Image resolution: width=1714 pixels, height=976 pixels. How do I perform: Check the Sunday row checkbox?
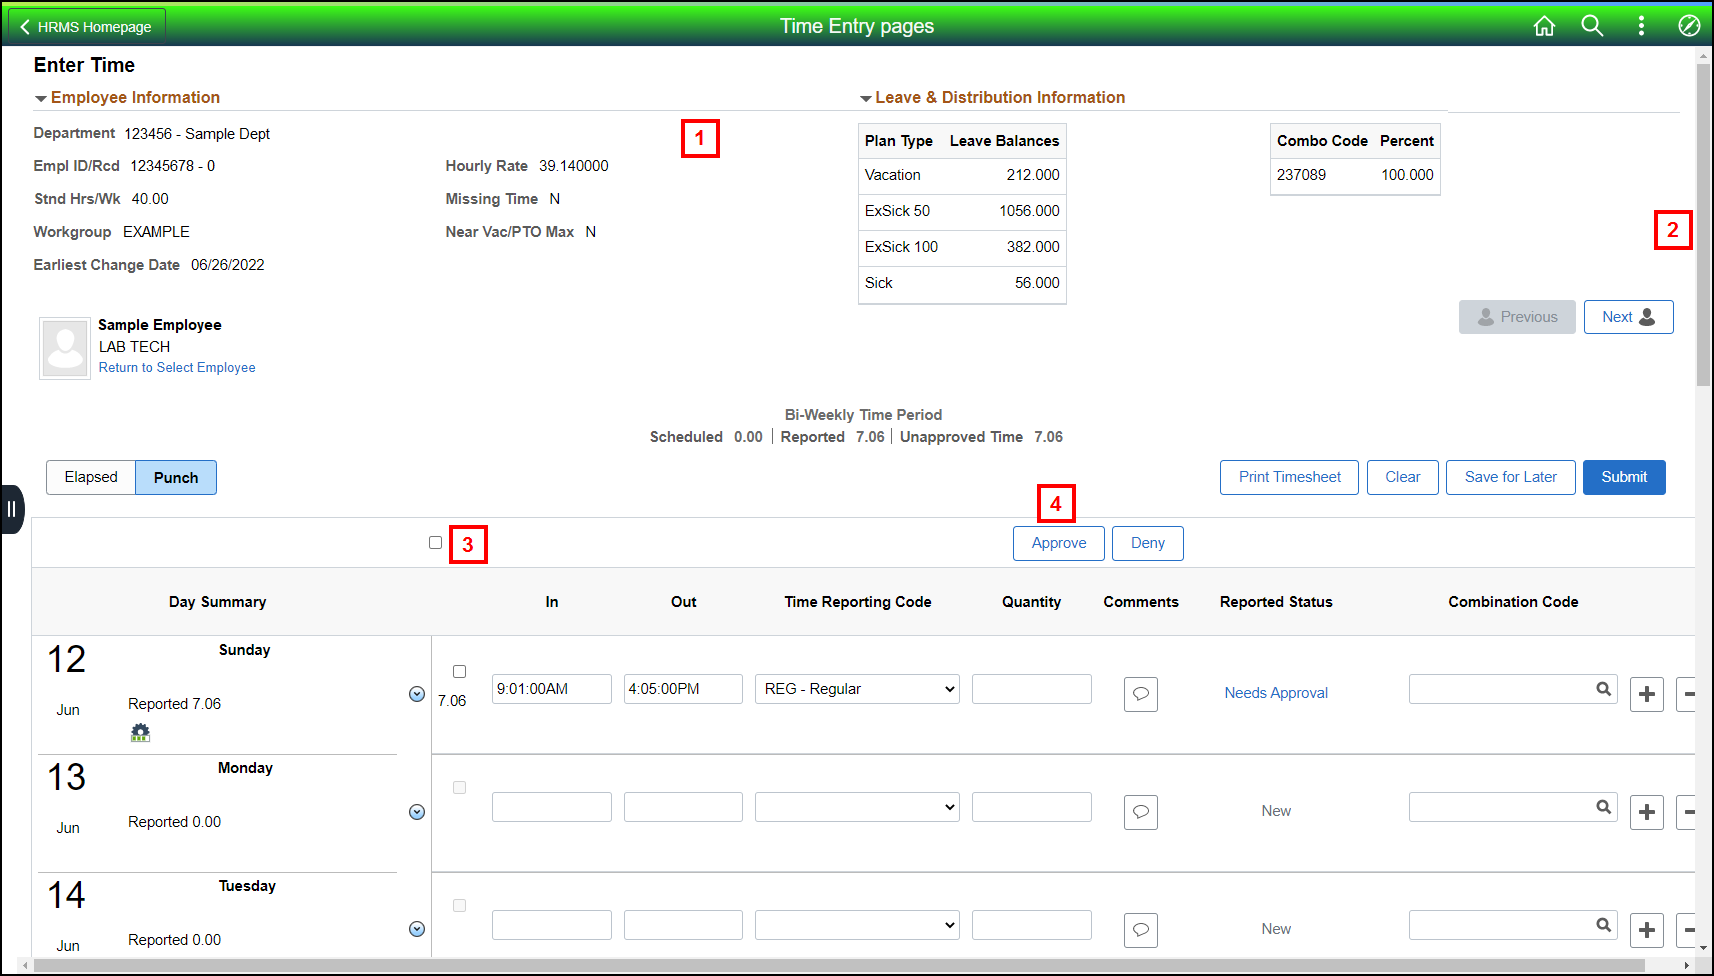click(459, 672)
